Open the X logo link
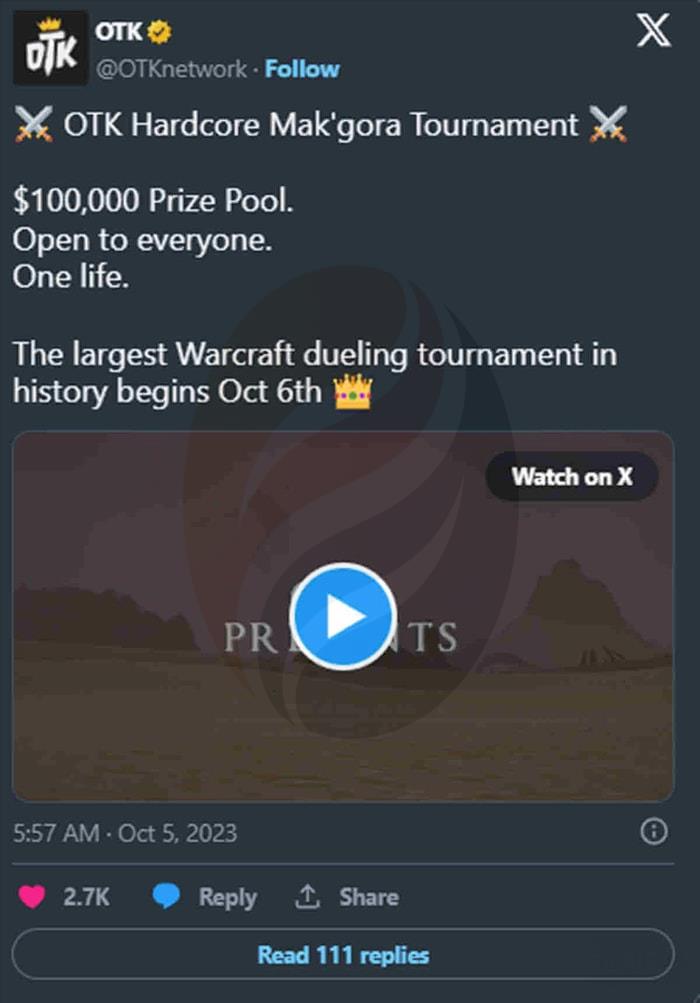Image resolution: width=700 pixels, height=1003 pixels. (x=653, y=30)
